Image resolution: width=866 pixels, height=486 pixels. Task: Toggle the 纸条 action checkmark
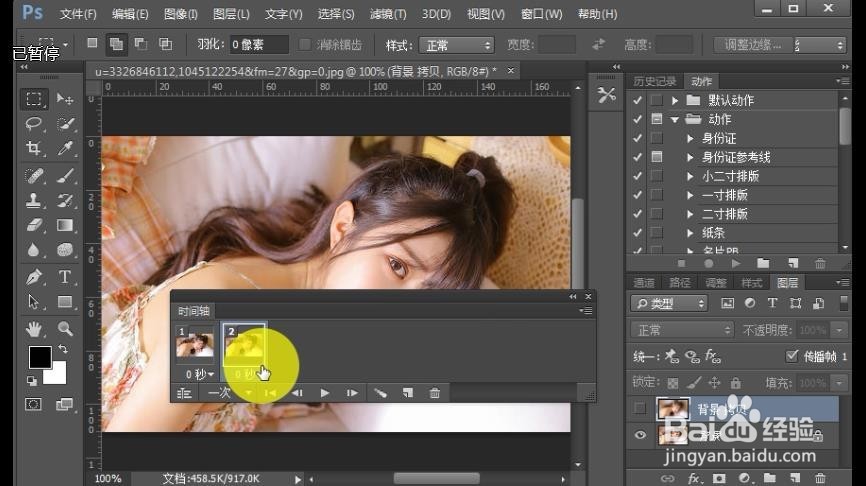[x=637, y=233]
